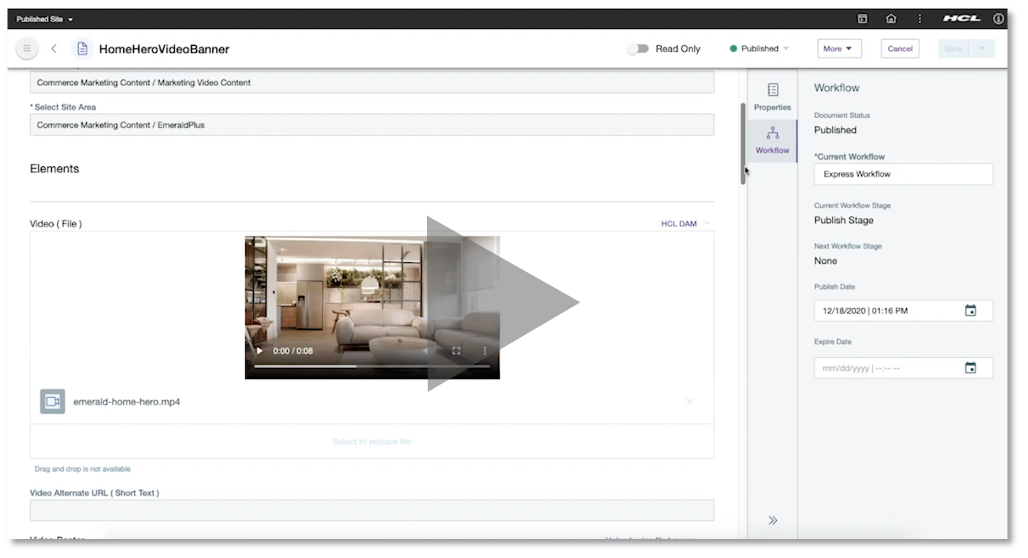Play the video preview

[260, 351]
